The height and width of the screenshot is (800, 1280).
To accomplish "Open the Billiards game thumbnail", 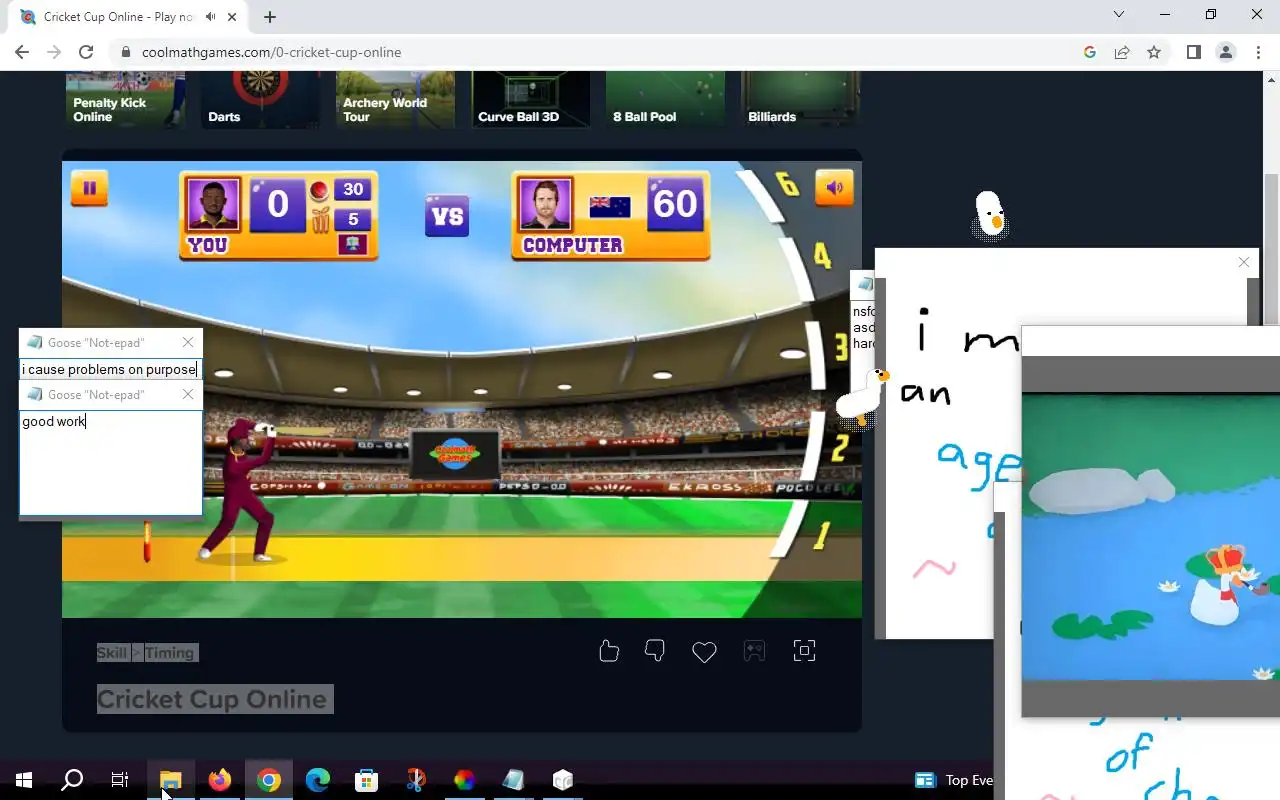I will click(800, 99).
